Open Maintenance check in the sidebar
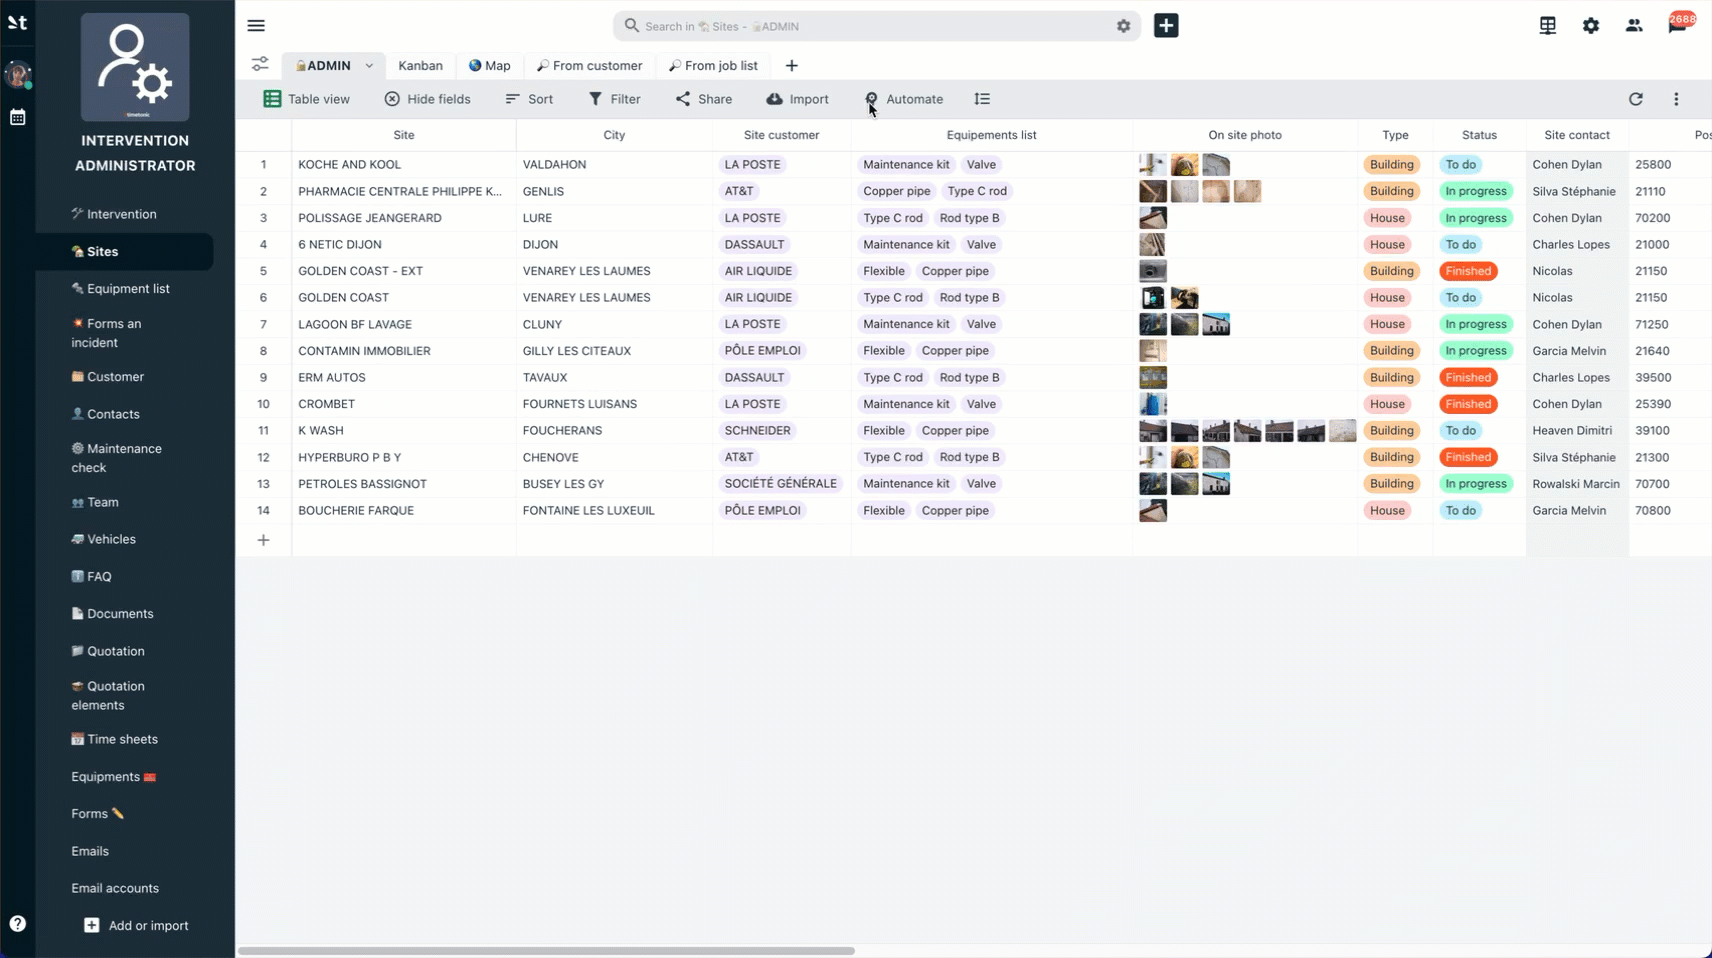1712x958 pixels. point(116,458)
